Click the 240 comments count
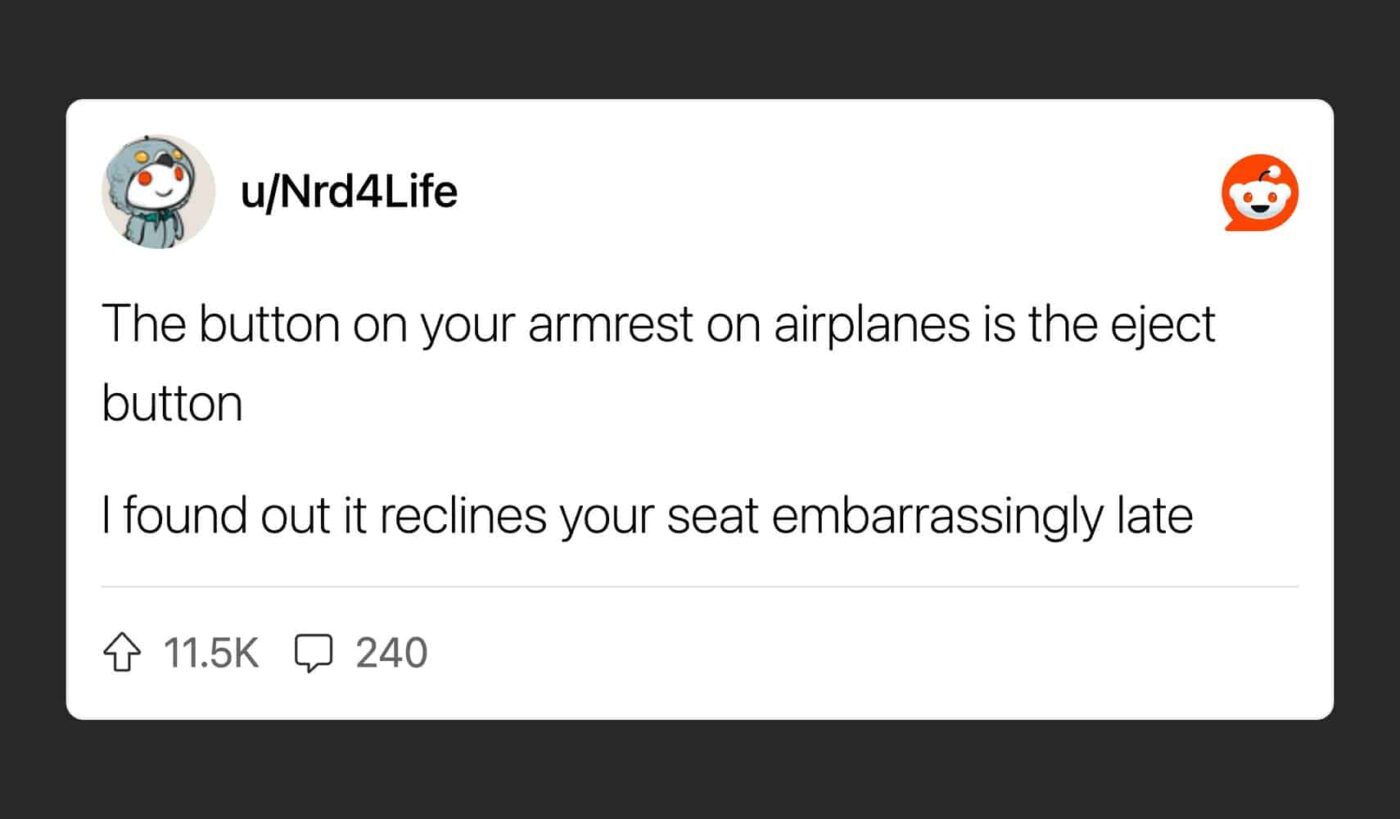The height and width of the screenshot is (819, 1400). (x=391, y=653)
